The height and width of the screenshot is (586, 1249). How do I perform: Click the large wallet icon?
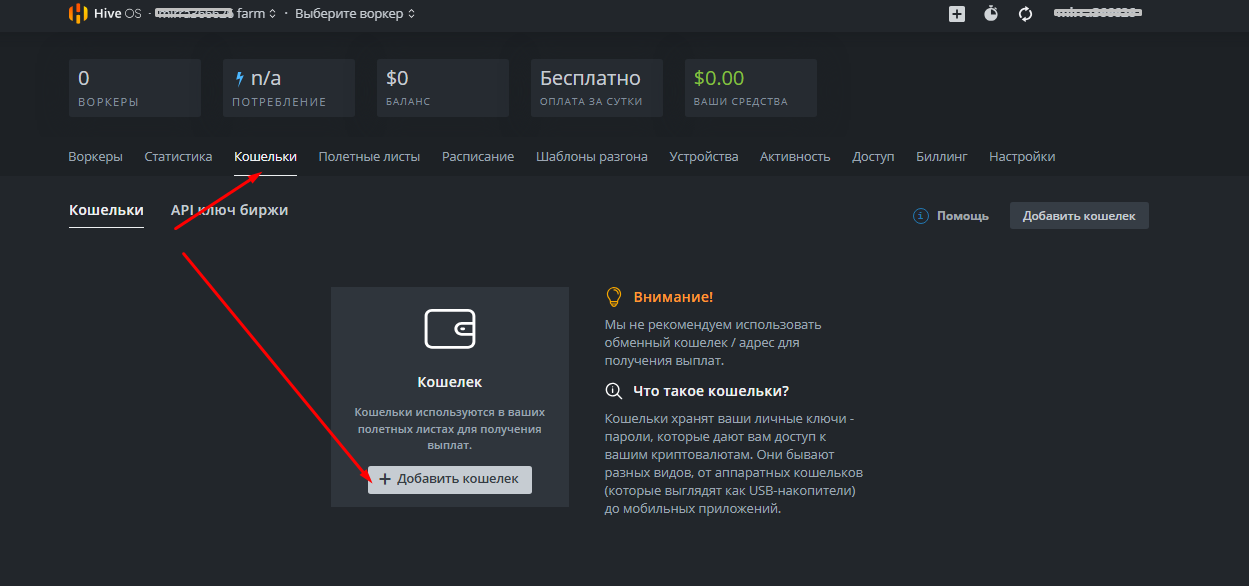pos(450,328)
